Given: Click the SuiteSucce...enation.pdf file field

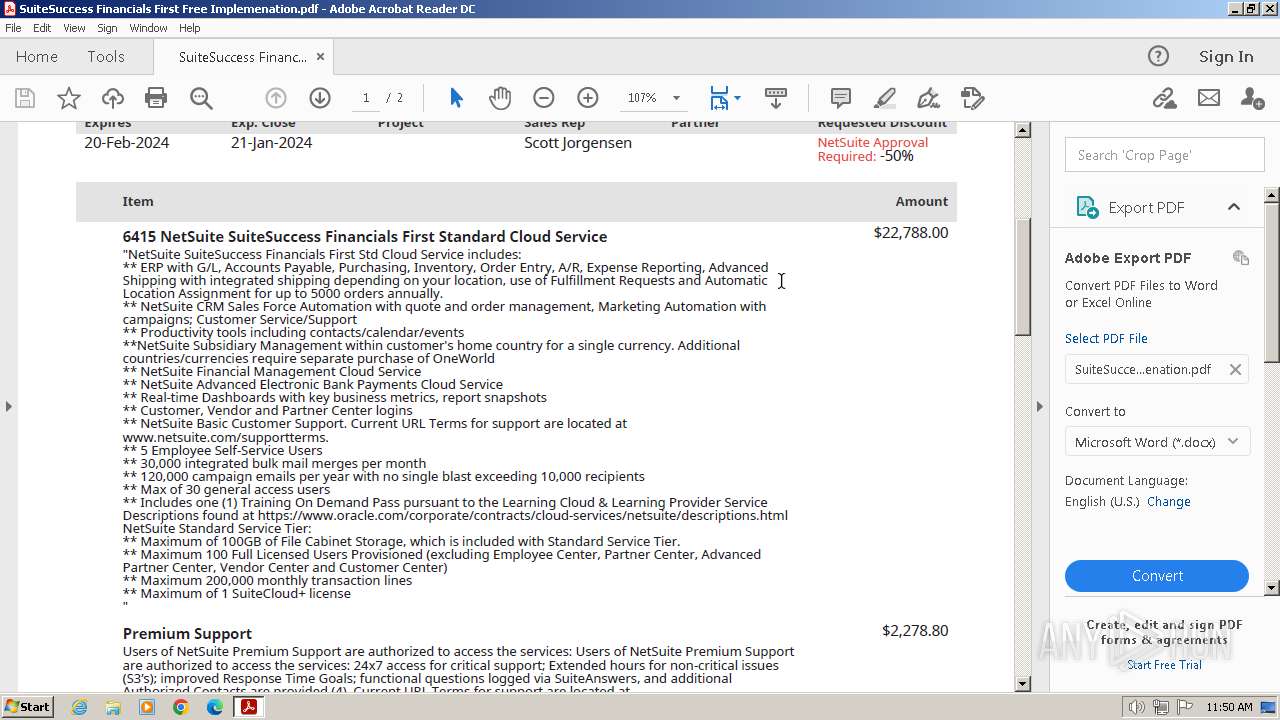Looking at the screenshot, I should pos(1157,369).
